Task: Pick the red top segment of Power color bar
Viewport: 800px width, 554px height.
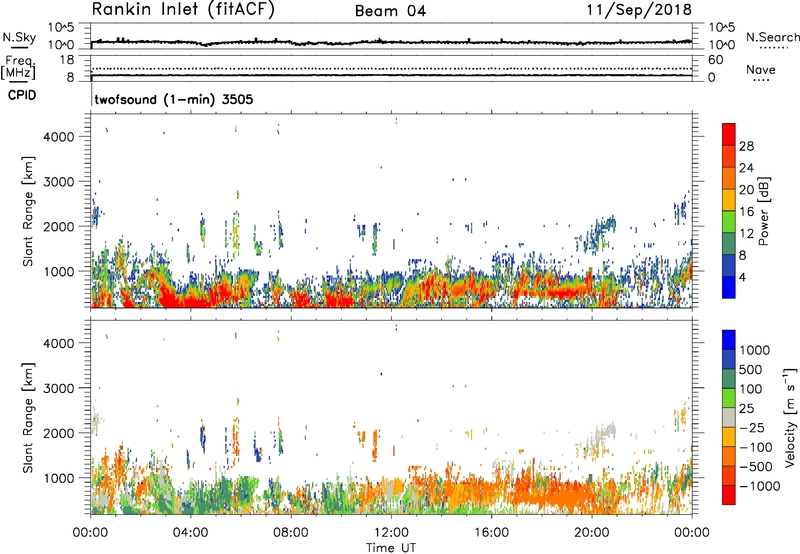Action: coord(729,134)
